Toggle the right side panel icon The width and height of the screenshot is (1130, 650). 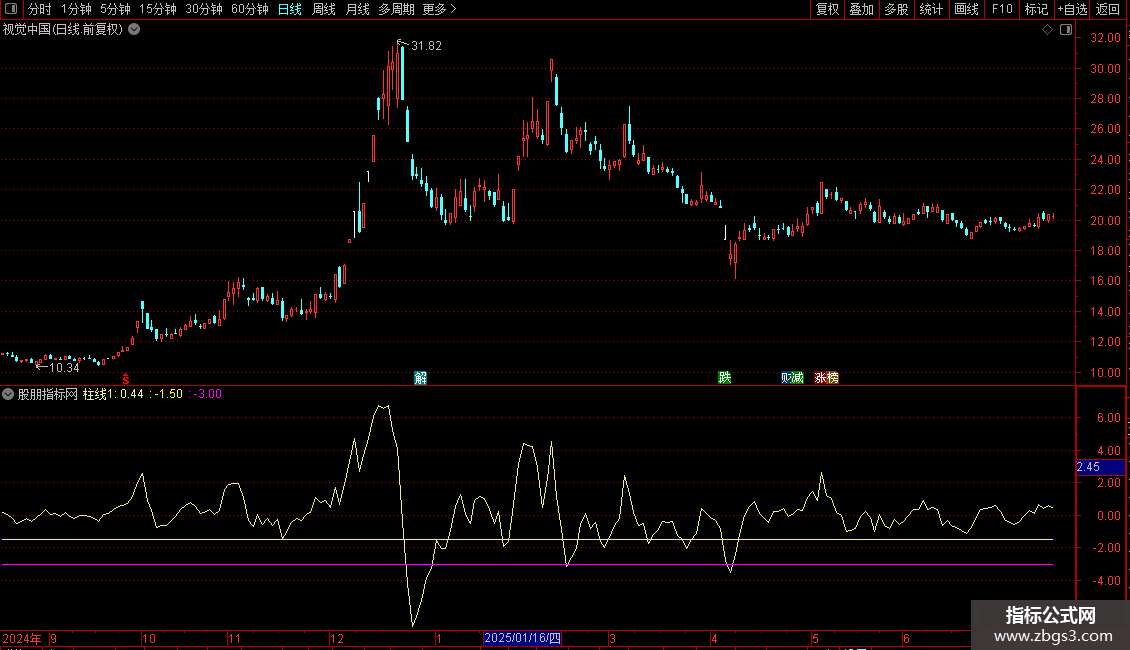tap(1066, 30)
